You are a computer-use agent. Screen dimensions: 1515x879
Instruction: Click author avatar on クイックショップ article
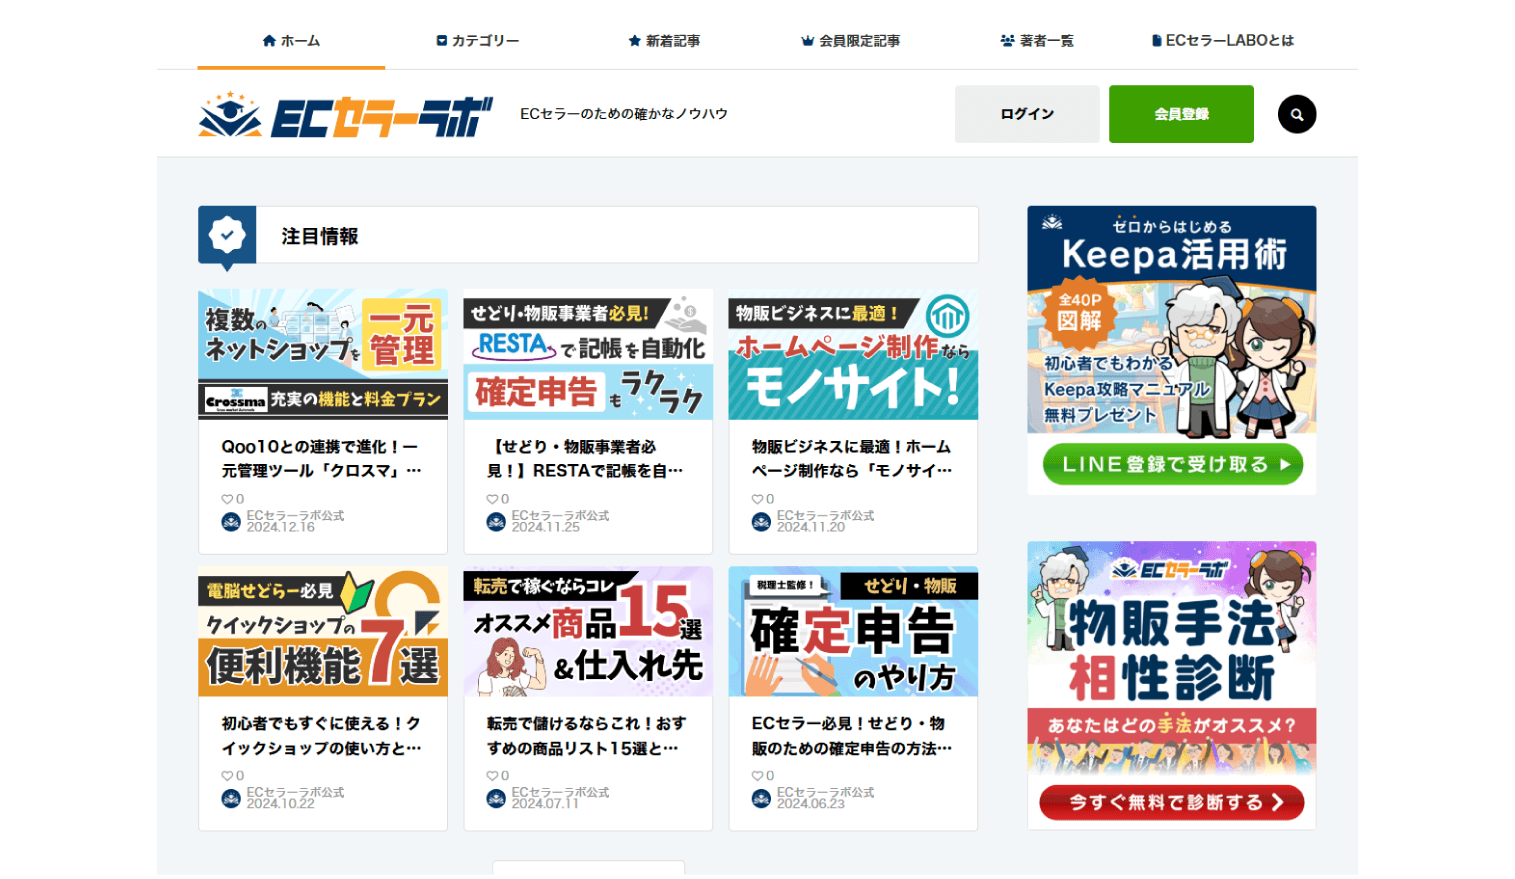(x=231, y=798)
